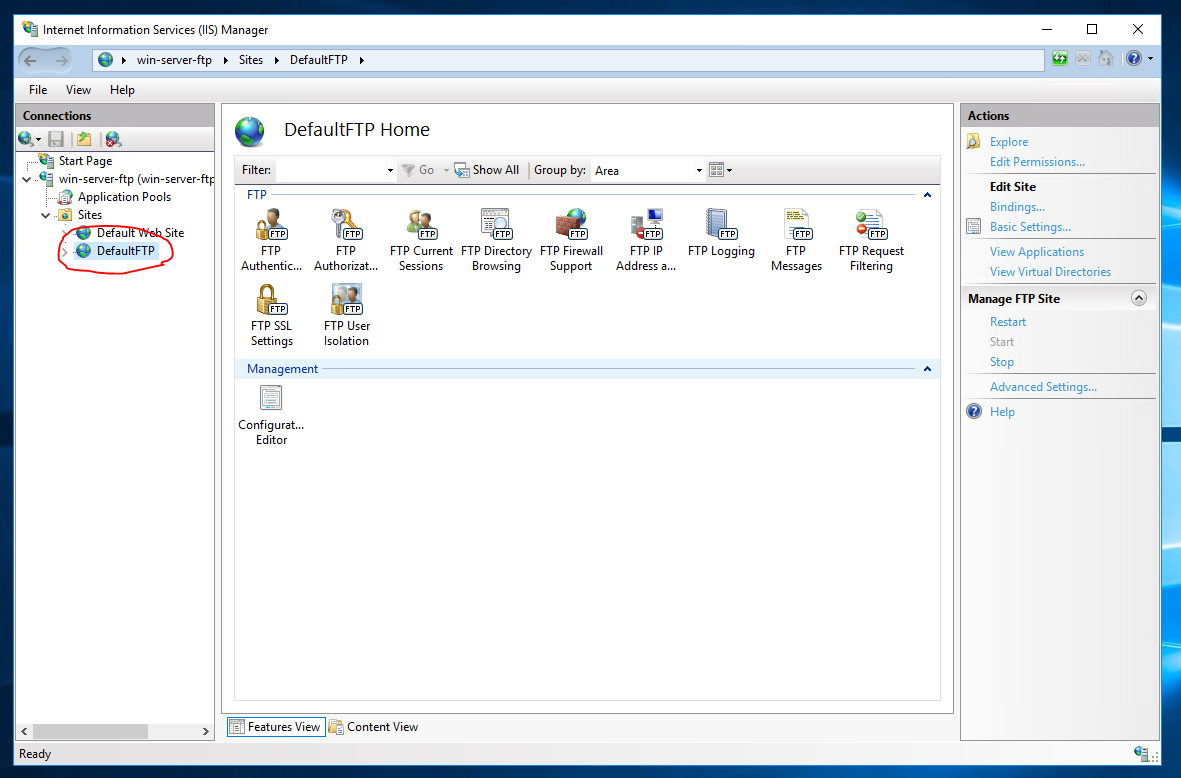Viewport: 1181px width, 778px height.
Task: Switch to Features View tab
Action: (276, 727)
